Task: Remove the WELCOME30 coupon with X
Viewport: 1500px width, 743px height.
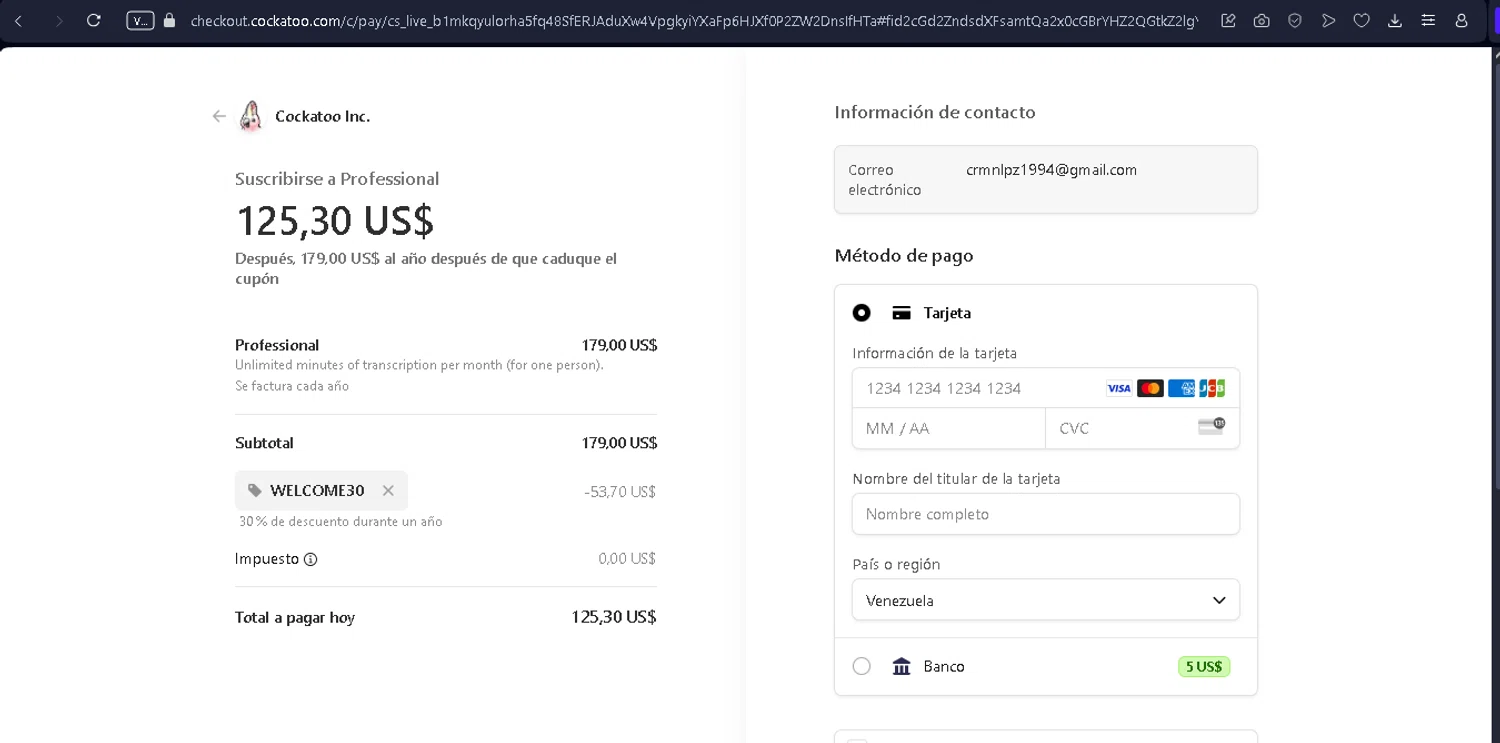Action: click(x=388, y=490)
